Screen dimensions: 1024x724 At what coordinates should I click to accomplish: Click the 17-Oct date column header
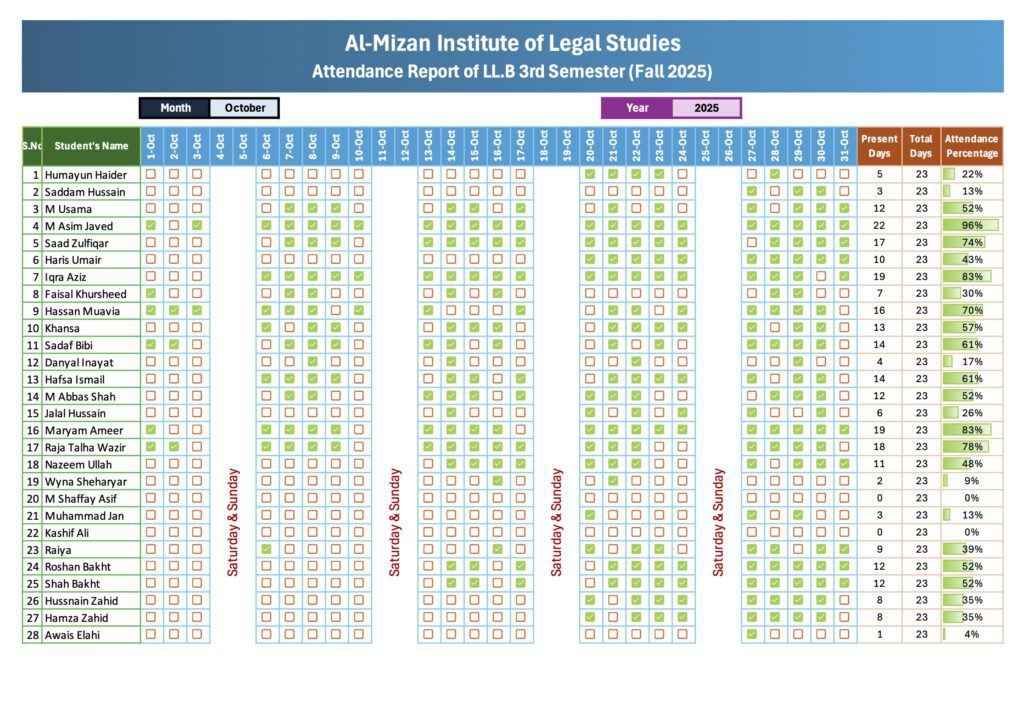point(521,146)
